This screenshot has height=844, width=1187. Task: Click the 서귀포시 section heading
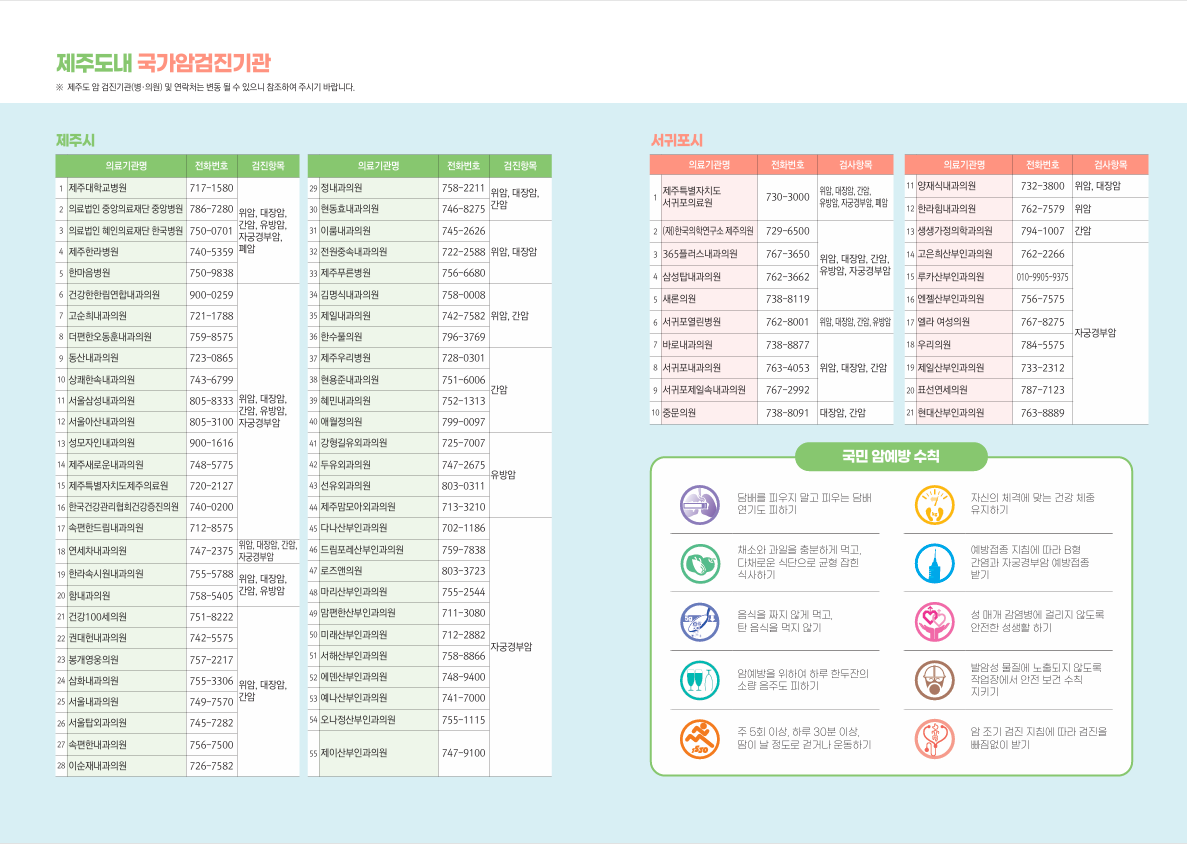pyautogui.click(x=677, y=140)
